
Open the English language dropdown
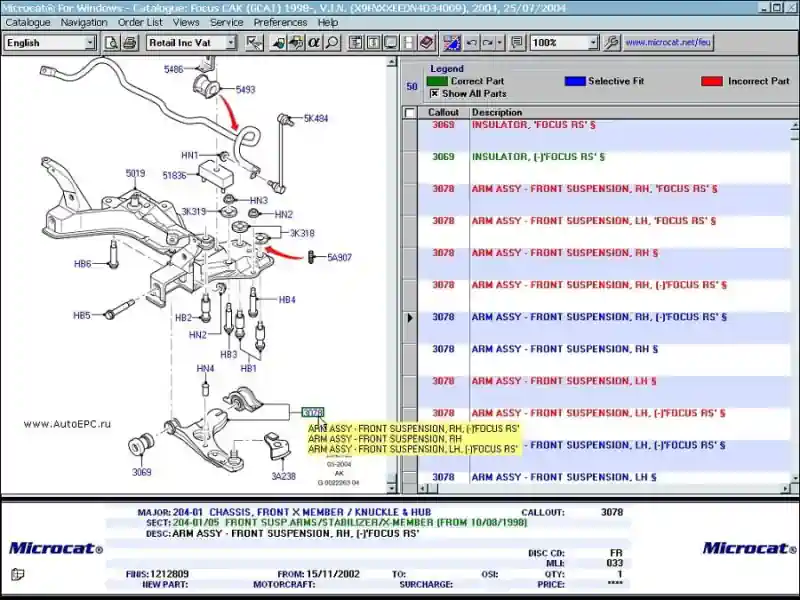pos(89,43)
